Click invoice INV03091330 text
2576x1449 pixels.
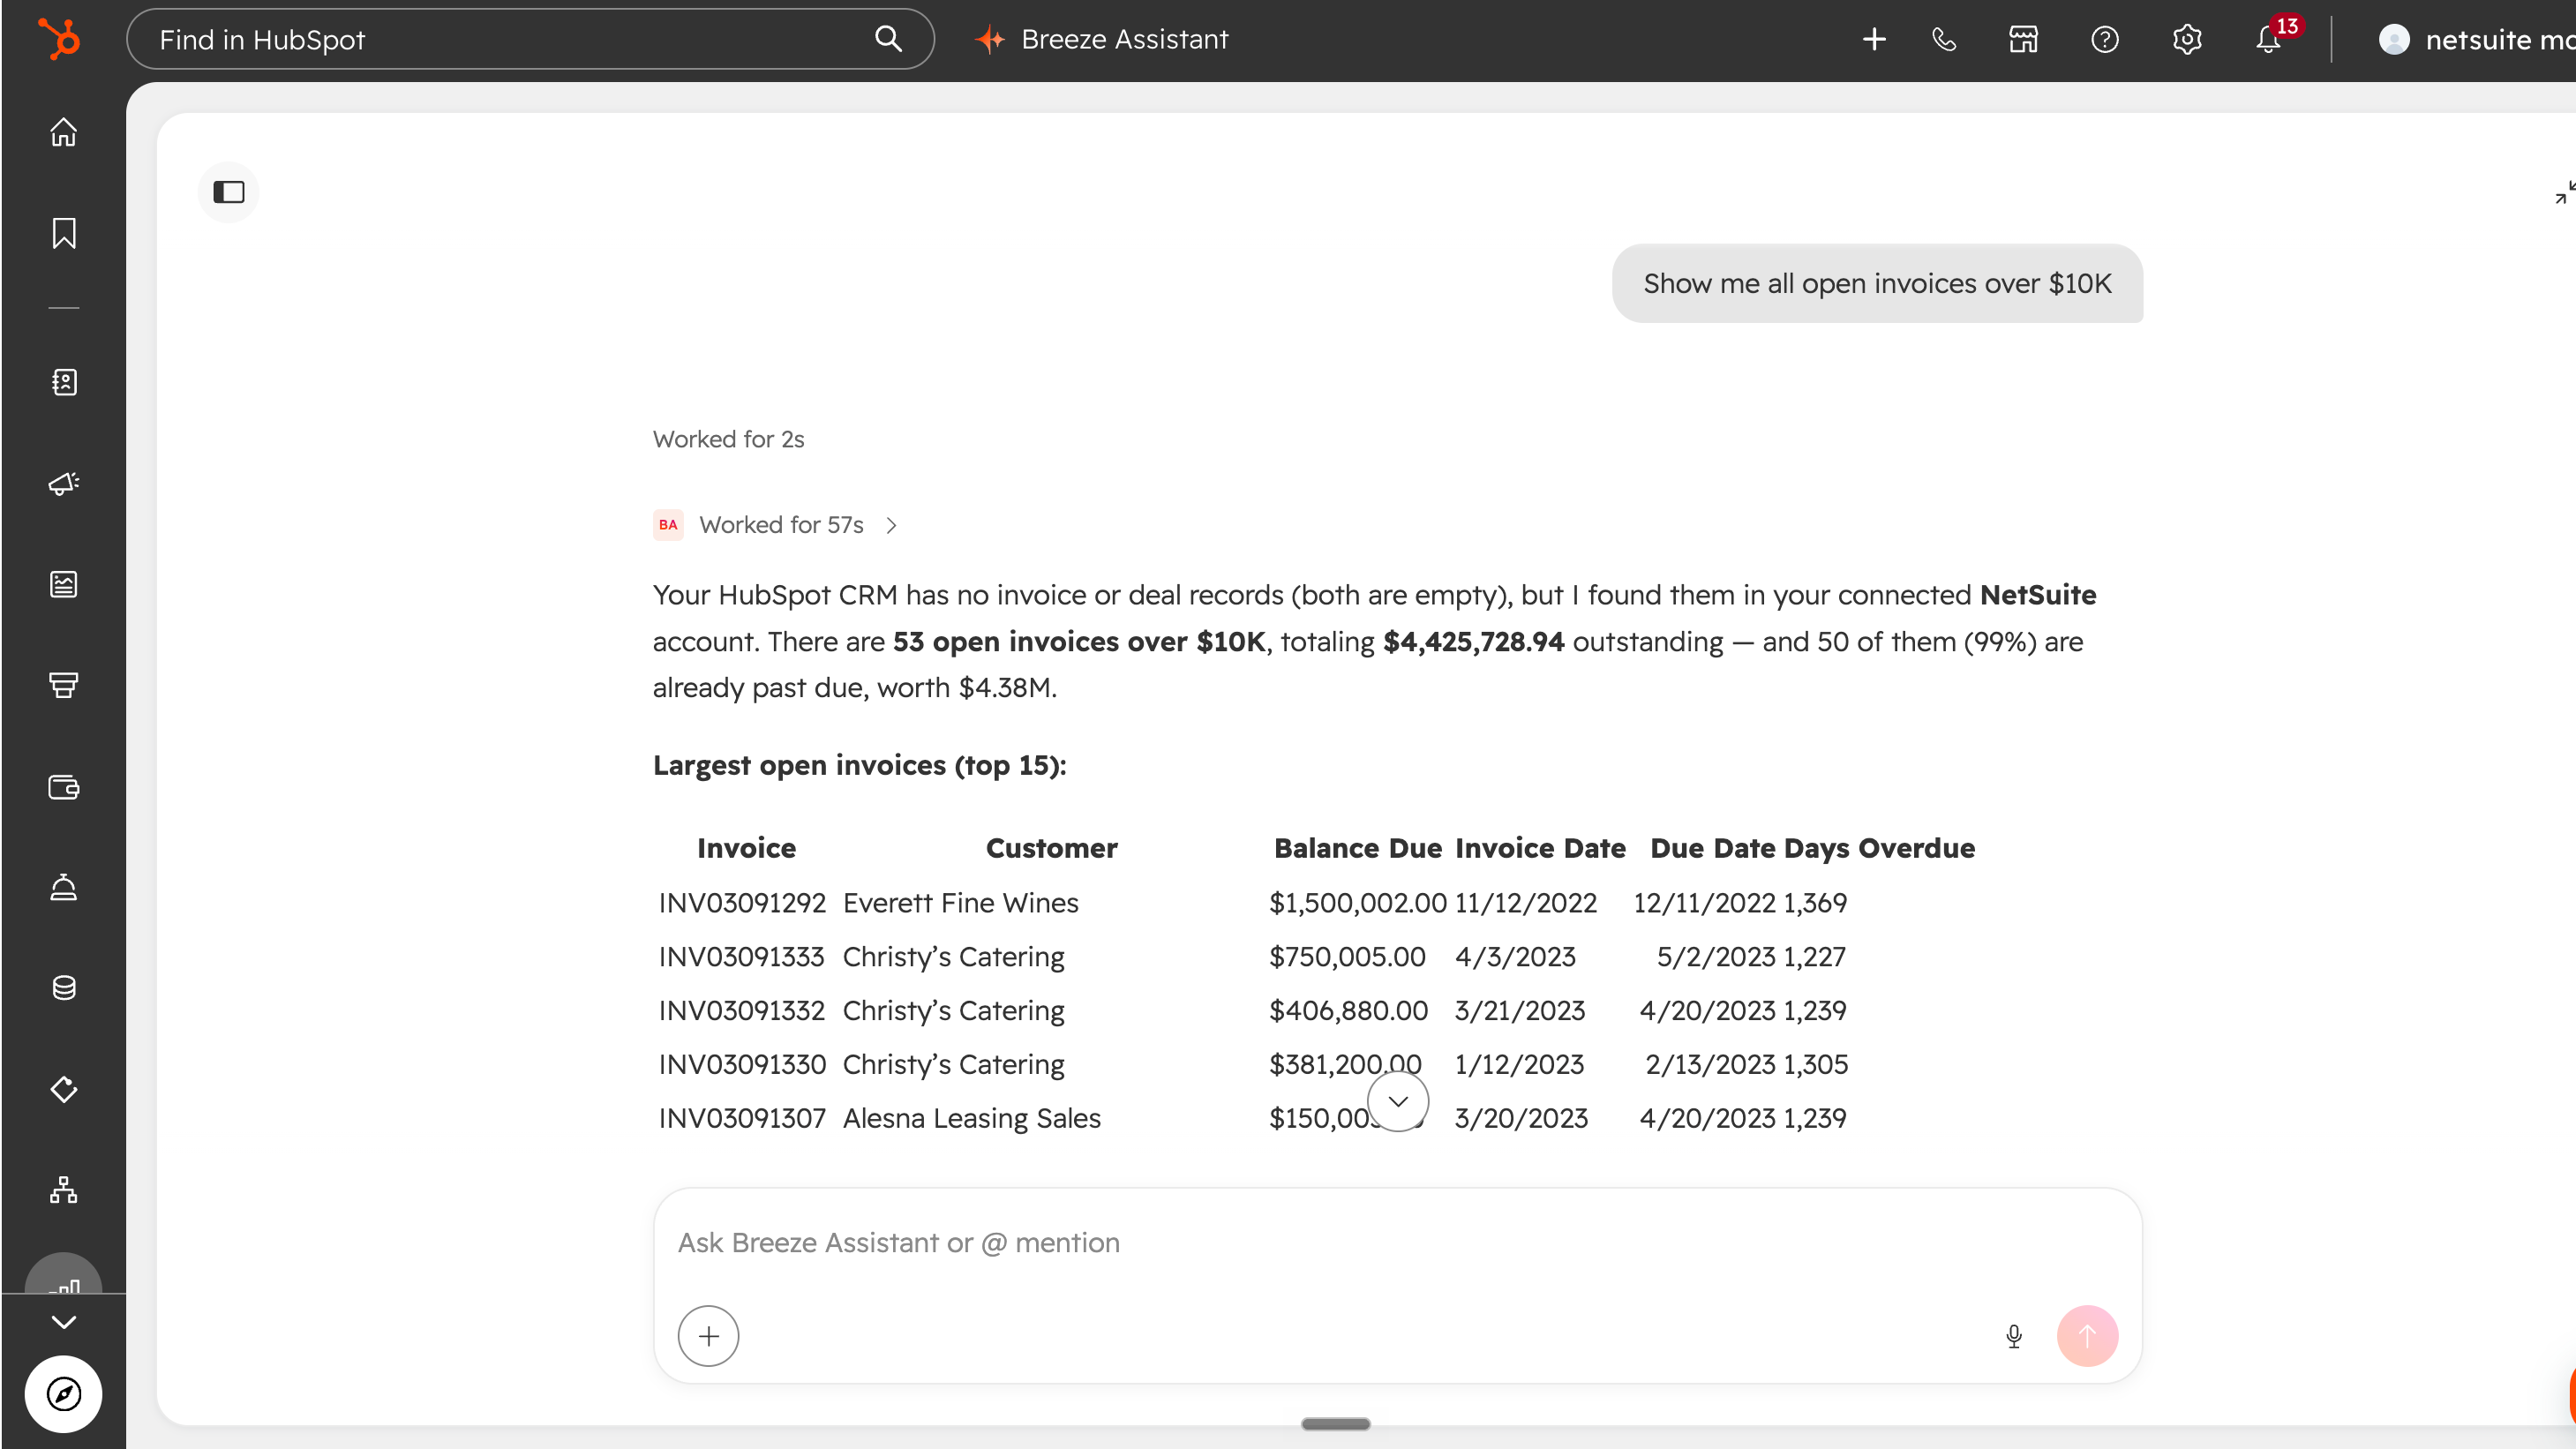[742, 1064]
